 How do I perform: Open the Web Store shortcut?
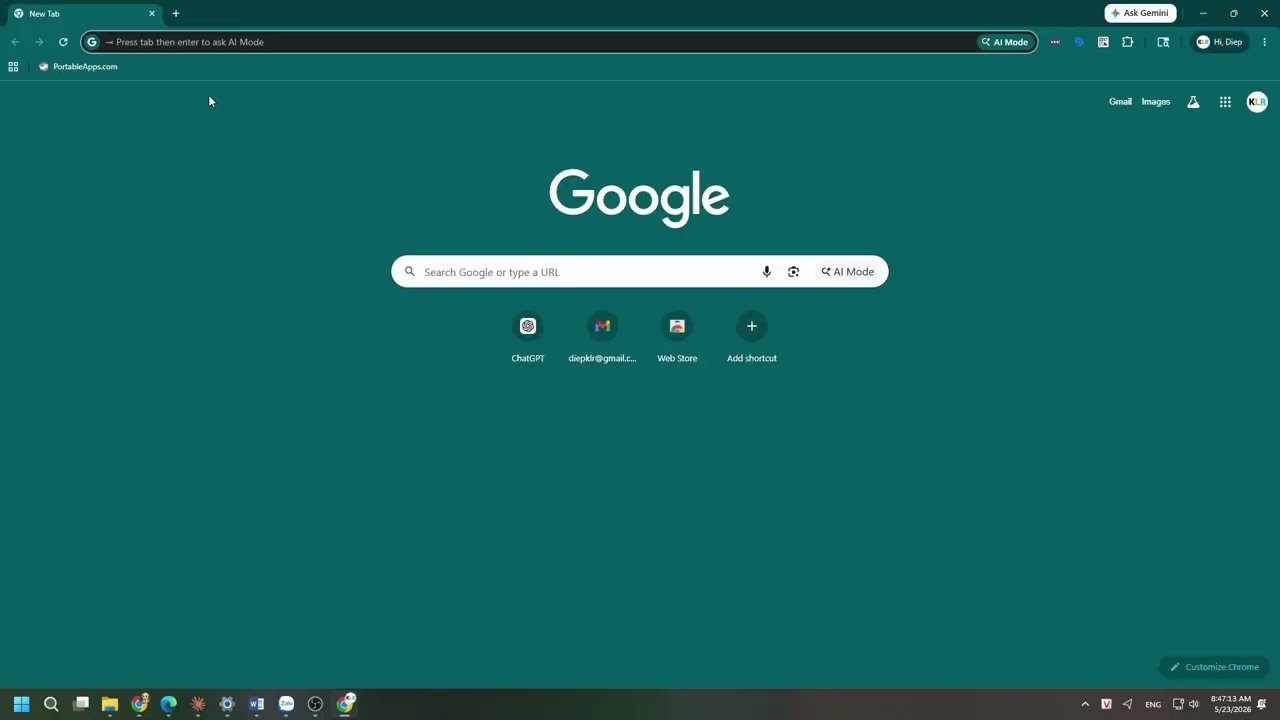(677, 338)
